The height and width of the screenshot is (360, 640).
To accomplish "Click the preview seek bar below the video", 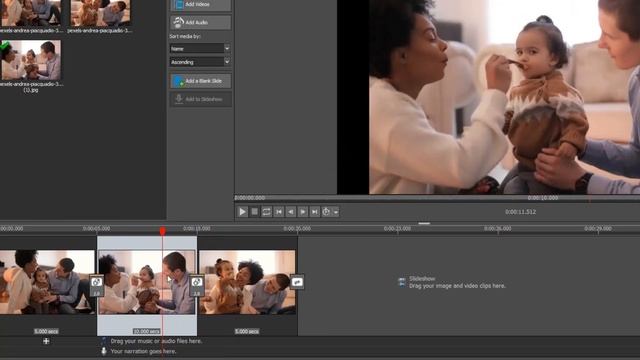I will [x=437, y=198].
